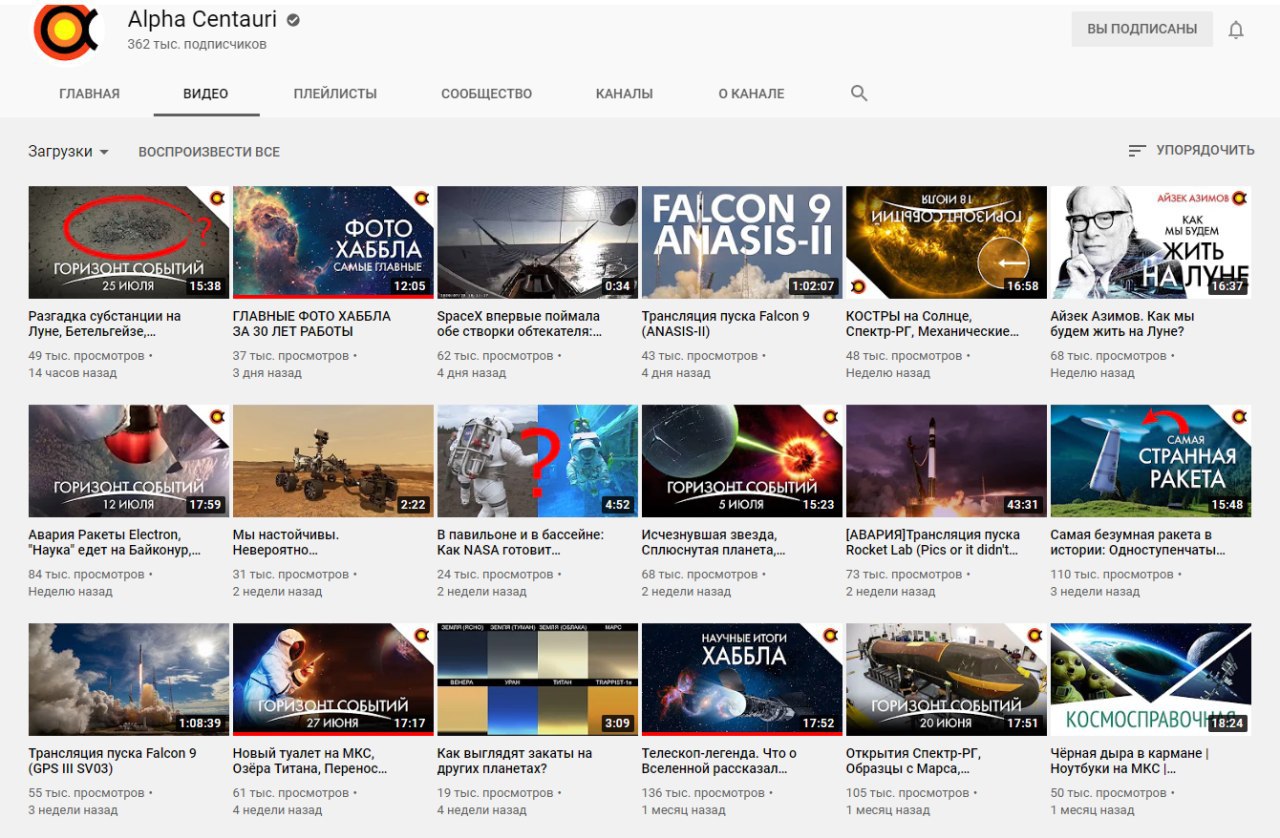Open the FALCON 9 ANASIS-II thumbnail
The image size is (1280, 838).
tap(742, 242)
